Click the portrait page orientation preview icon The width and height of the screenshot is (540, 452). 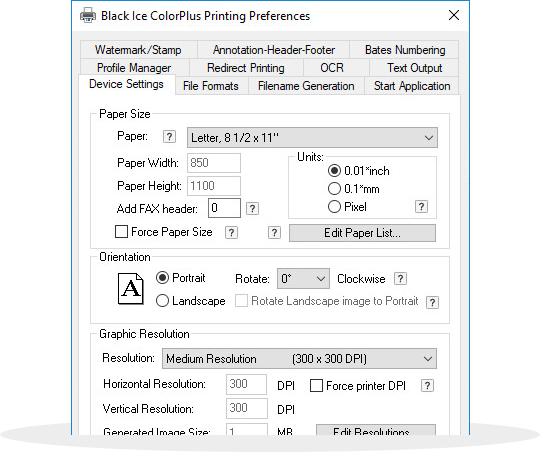(131, 289)
